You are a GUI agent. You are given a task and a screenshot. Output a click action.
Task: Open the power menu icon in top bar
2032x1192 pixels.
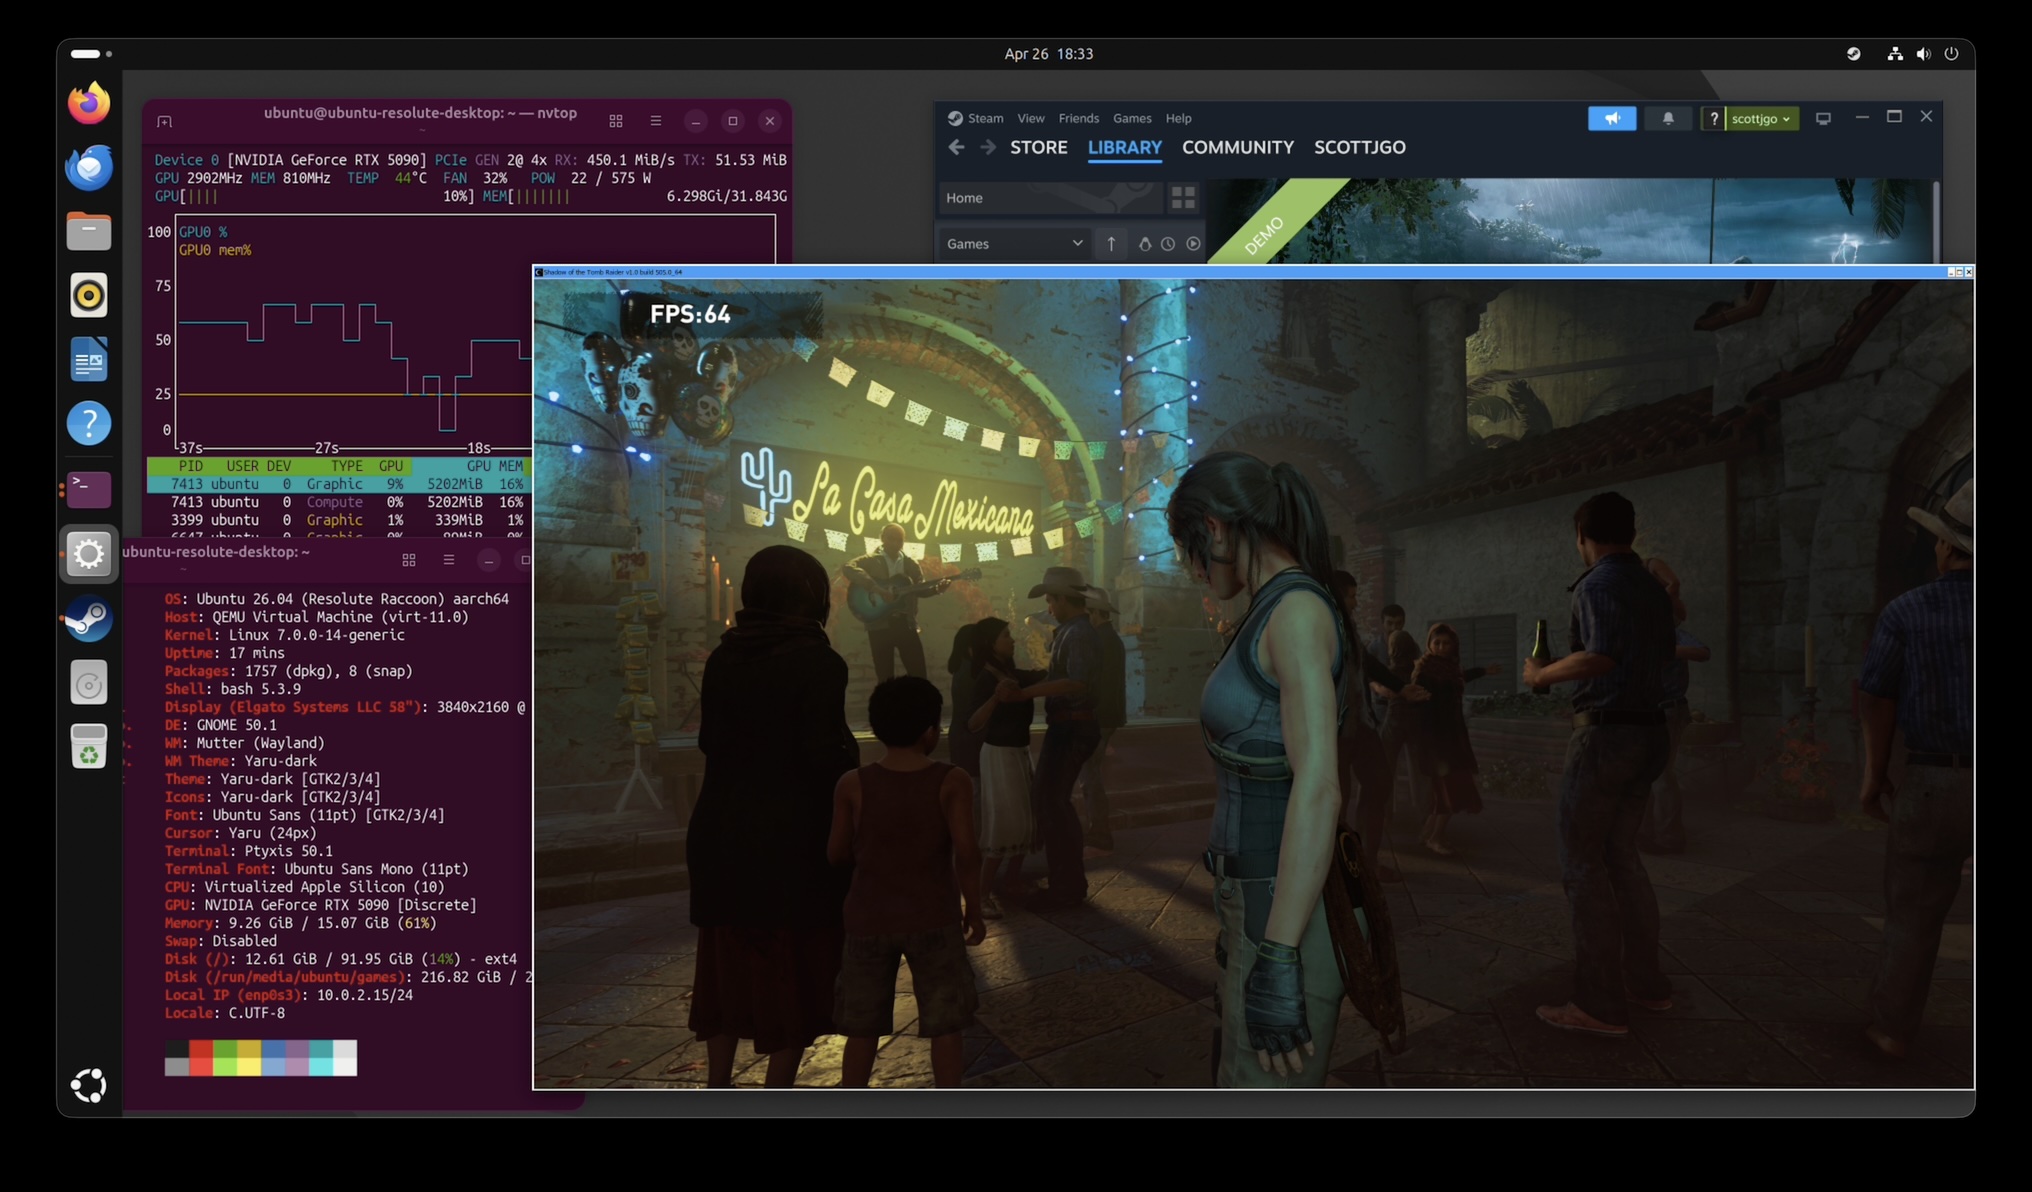coord(1951,54)
